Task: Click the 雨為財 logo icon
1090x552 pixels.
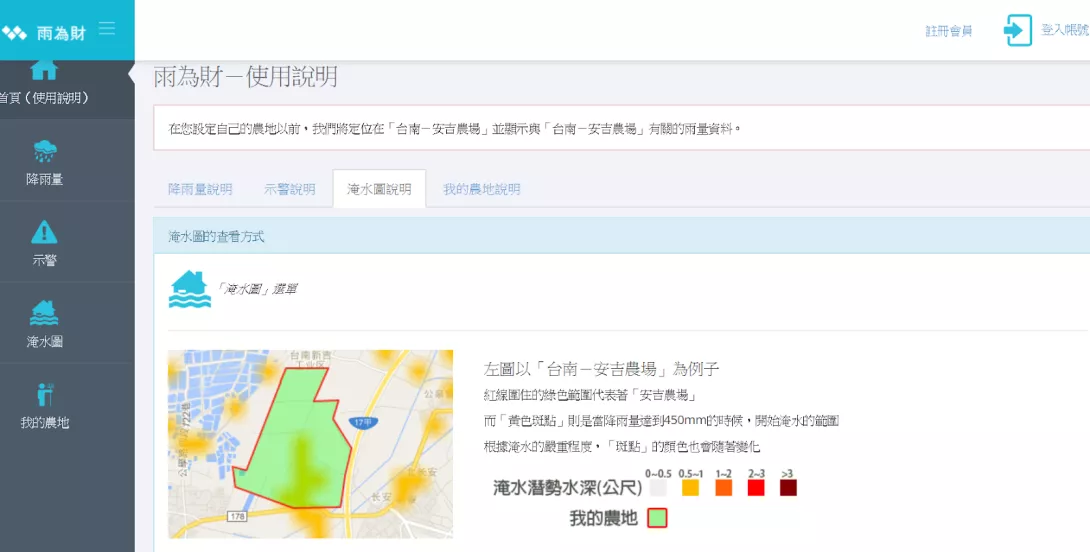Action: (14, 32)
